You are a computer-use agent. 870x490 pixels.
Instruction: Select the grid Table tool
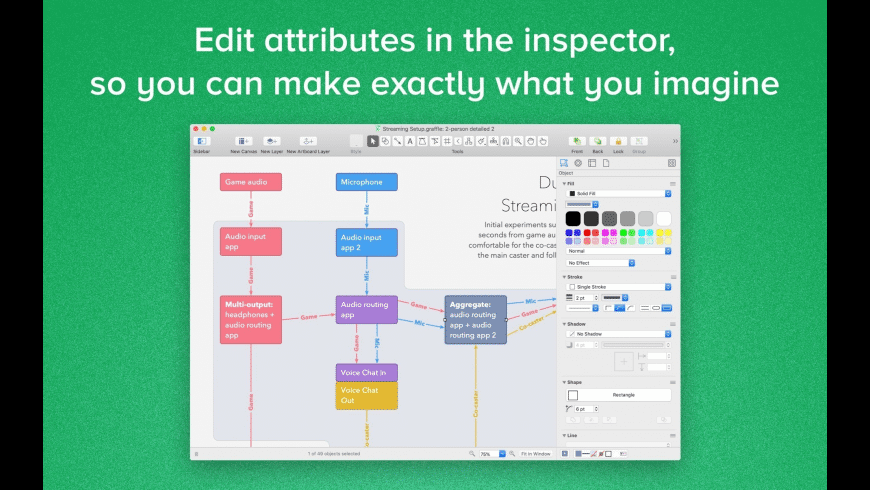pos(447,142)
